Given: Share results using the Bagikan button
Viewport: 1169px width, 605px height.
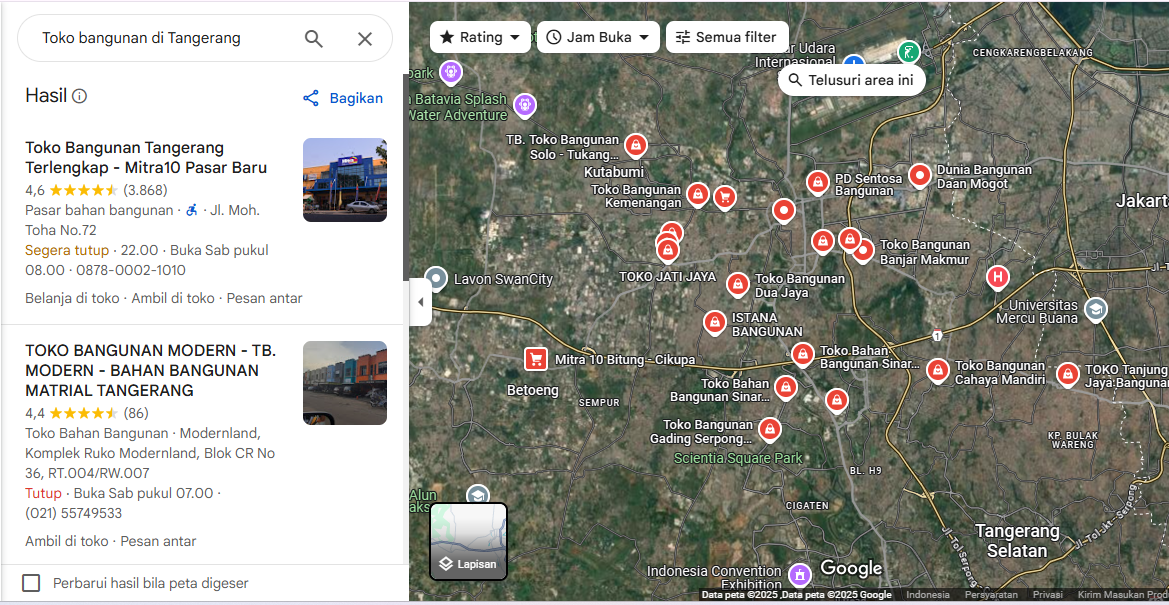Looking at the screenshot, I should coord(343,98).
